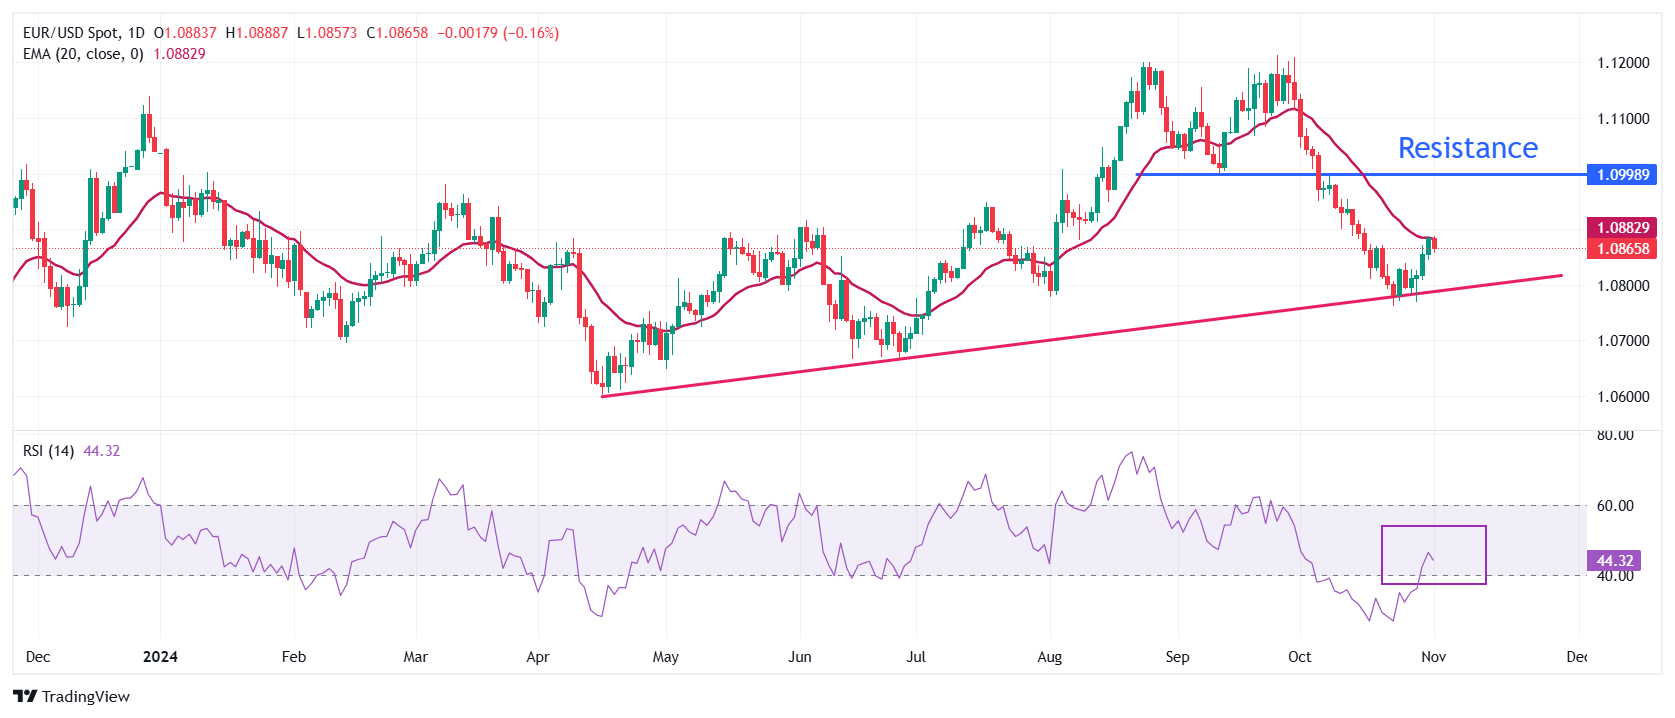Click the EMA (20, close, 0) legend

click(x=83, y=54)
